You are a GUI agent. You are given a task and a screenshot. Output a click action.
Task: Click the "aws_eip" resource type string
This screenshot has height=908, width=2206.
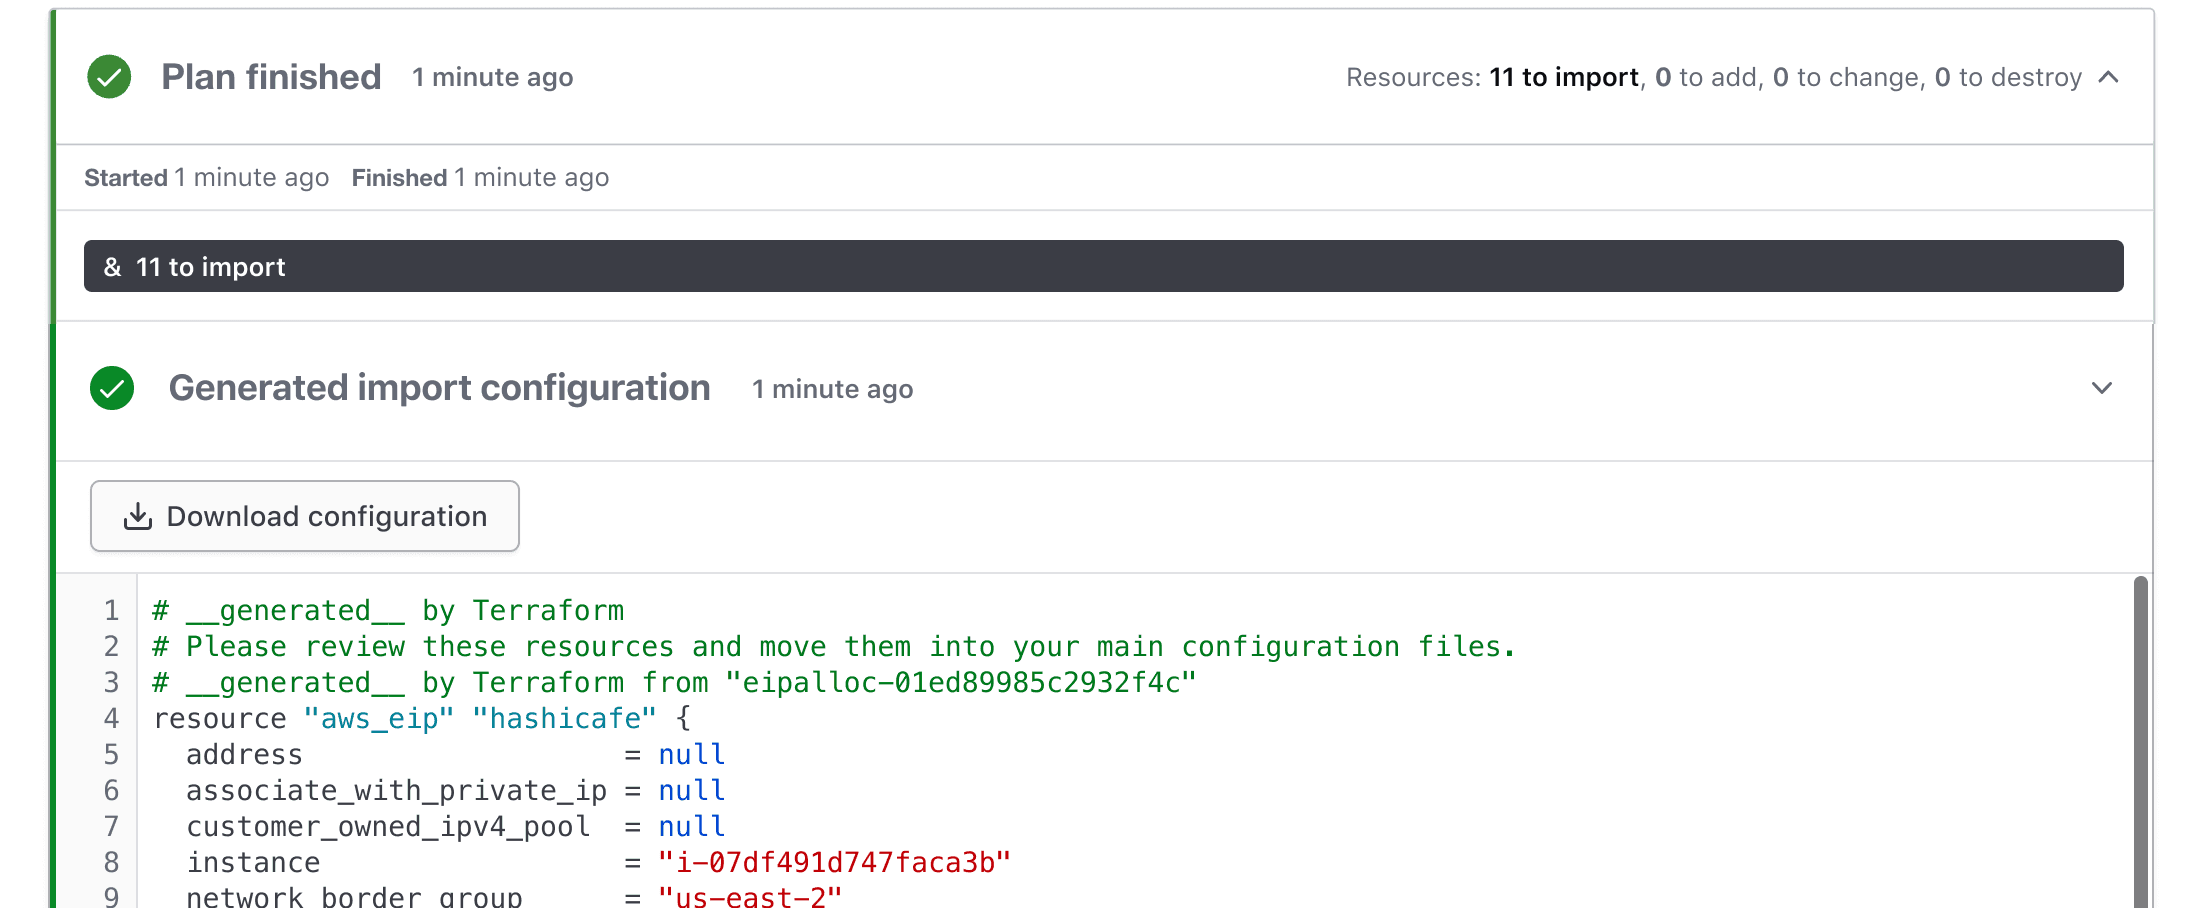tap(378, 718)
